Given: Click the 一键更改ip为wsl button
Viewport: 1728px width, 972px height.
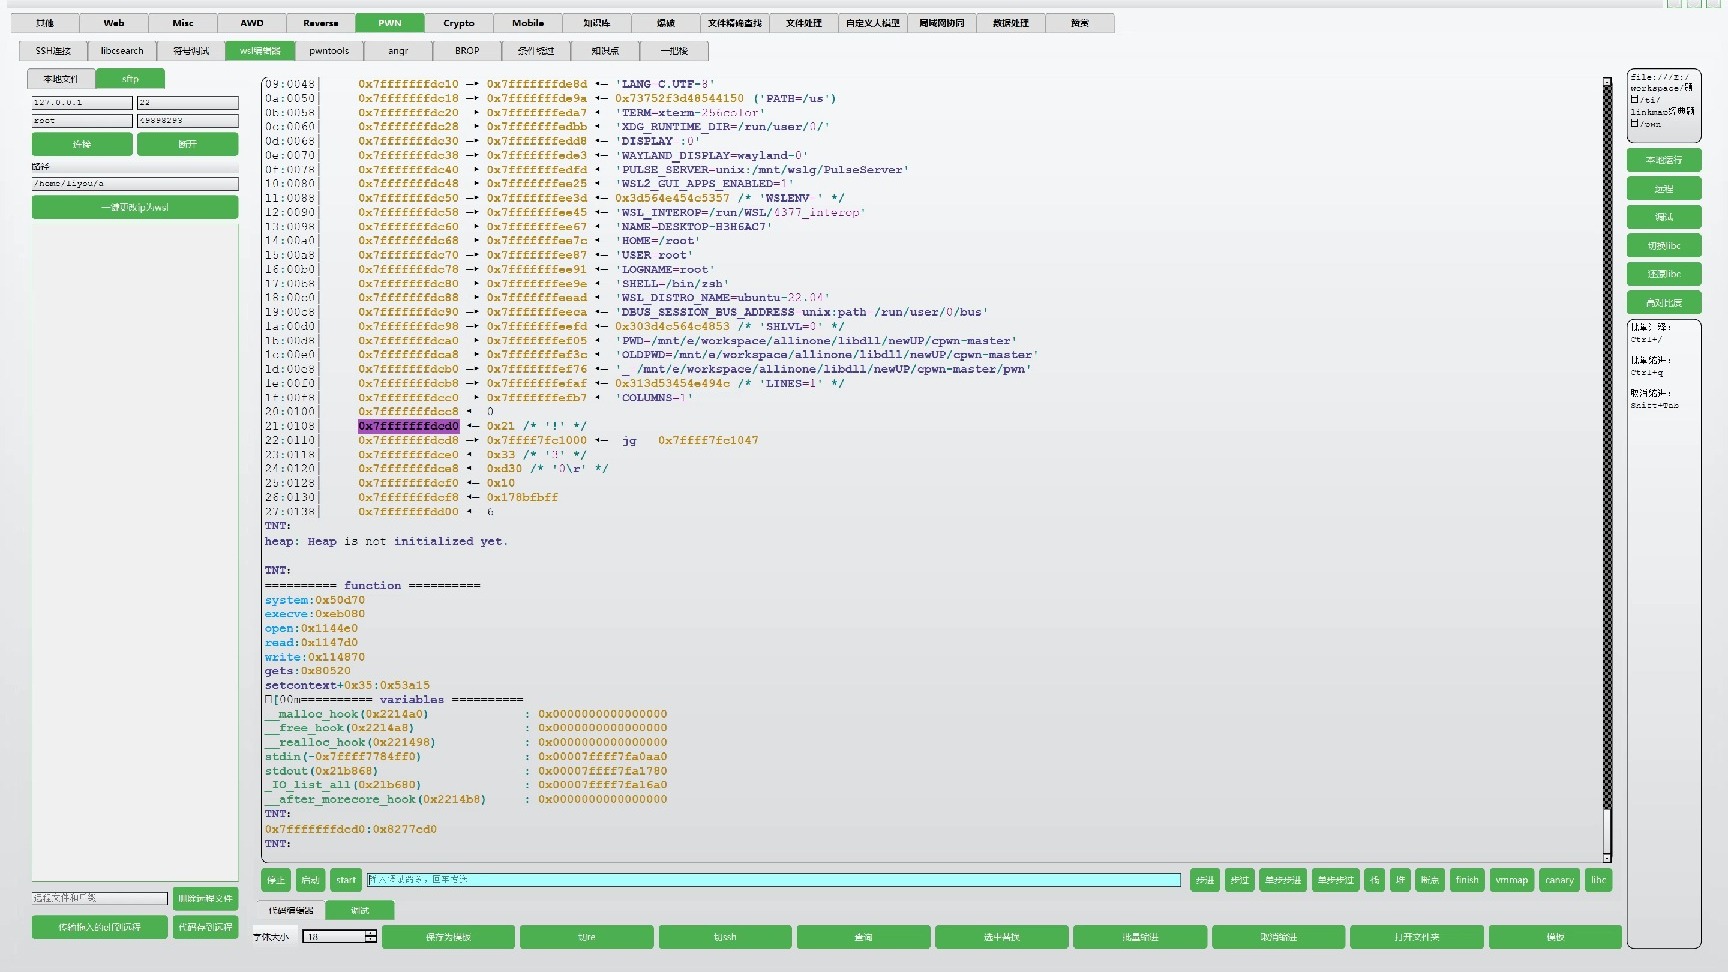Looking at the screenshot, I should (x=135, y=207).
